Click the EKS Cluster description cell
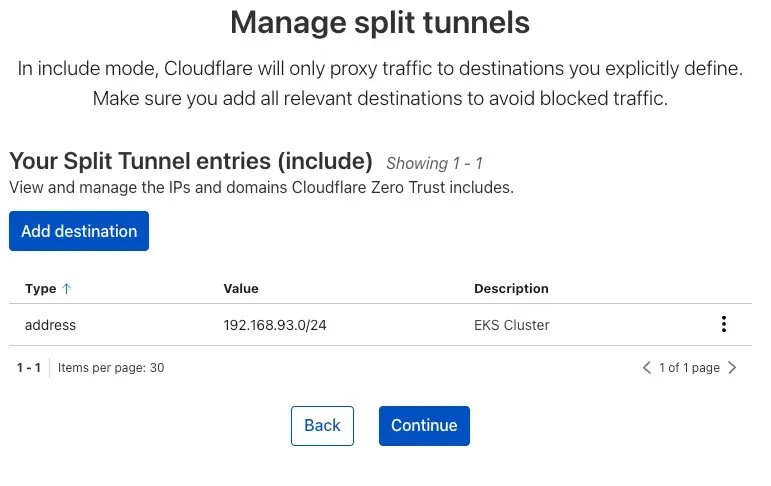771x486 pixels. pyautogui.click(x=511, y=325)
